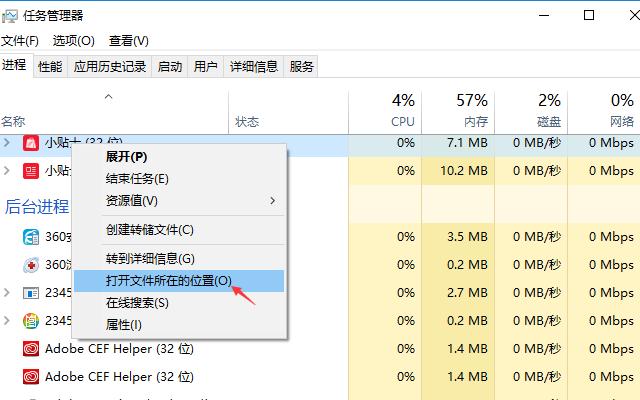Screen dimensions: 640x400
Task: Select 结束任务(E) in the context menu
Action: click(x=137, y=178)
